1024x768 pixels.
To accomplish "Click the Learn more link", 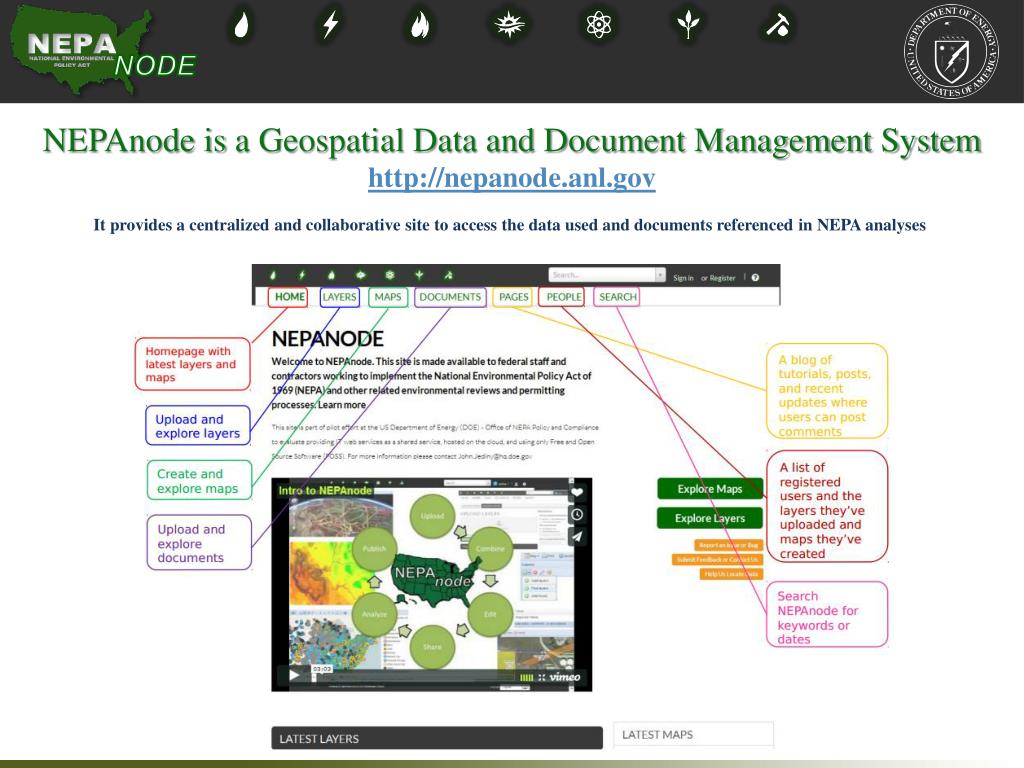I will 342,405.
